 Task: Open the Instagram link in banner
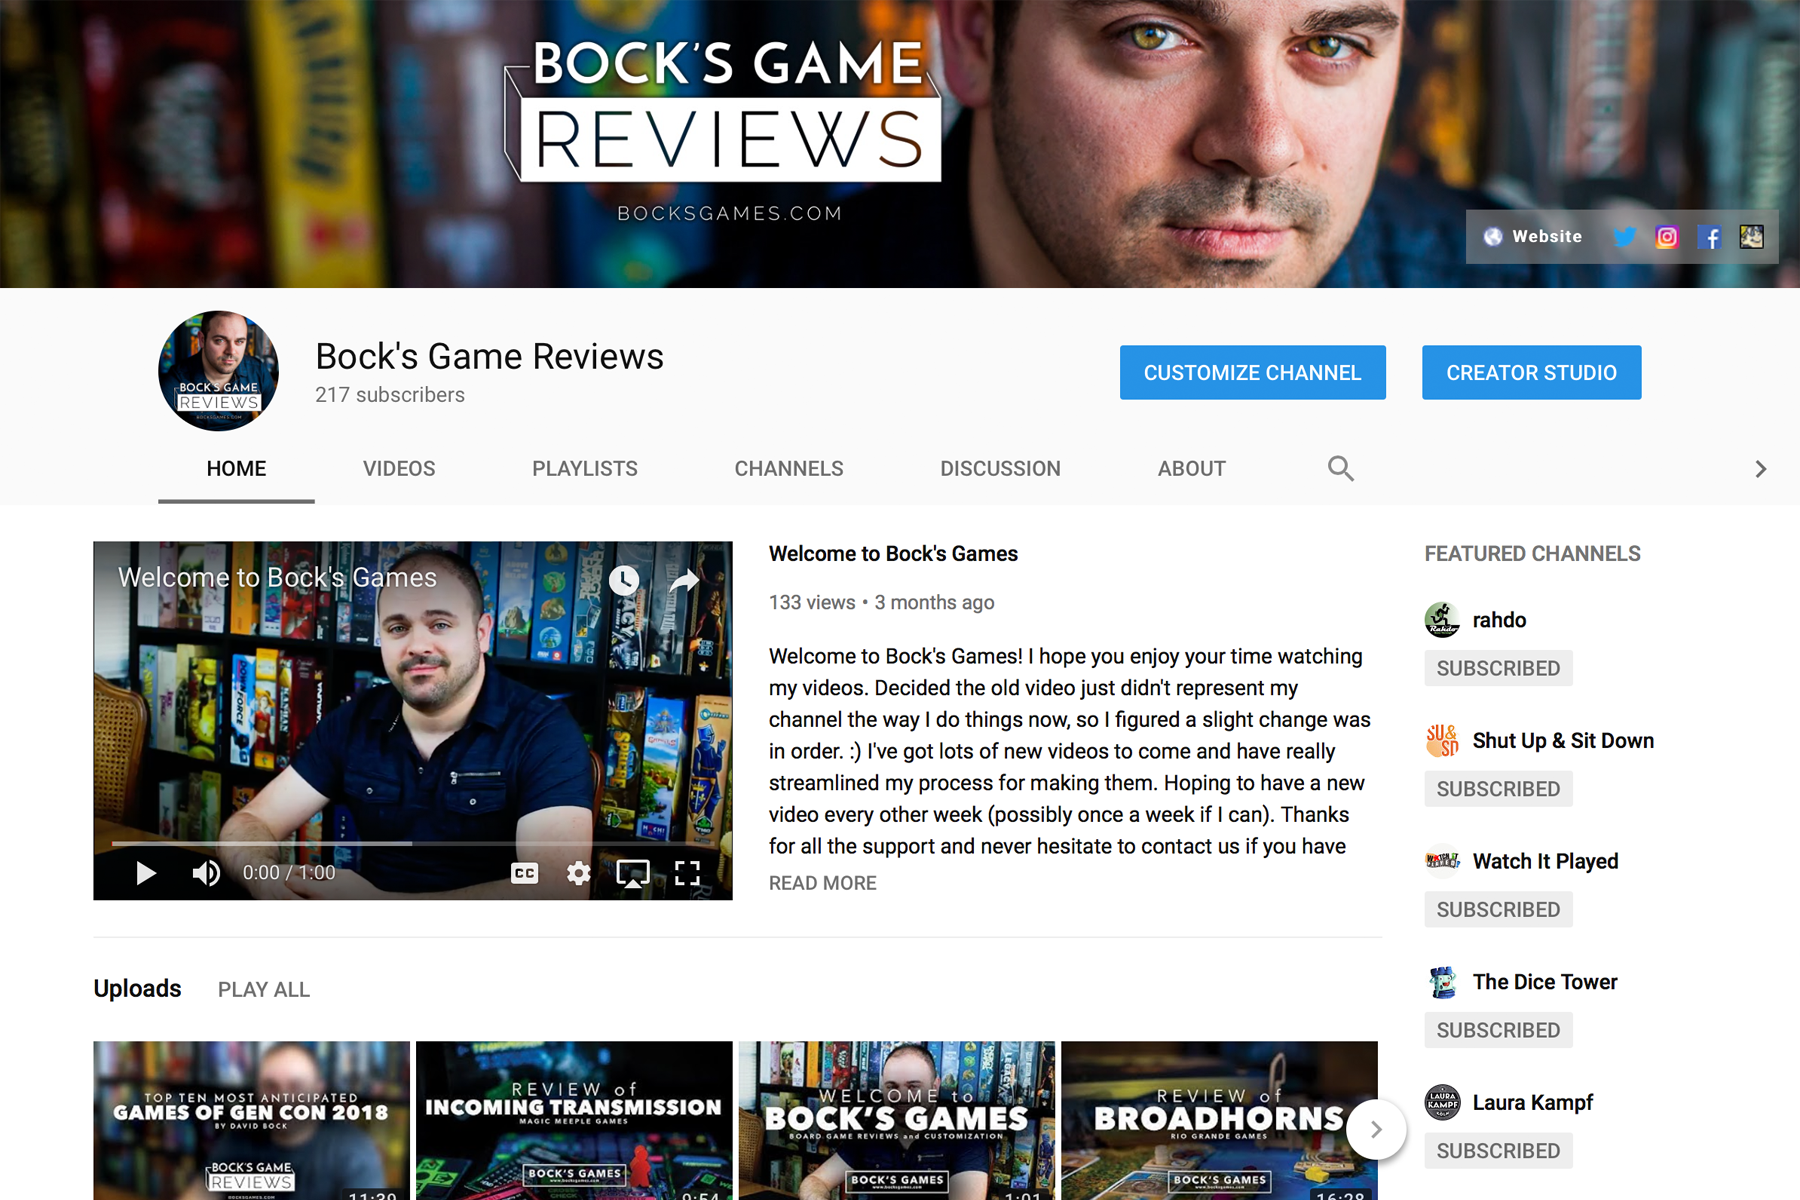click(1667, 237)
